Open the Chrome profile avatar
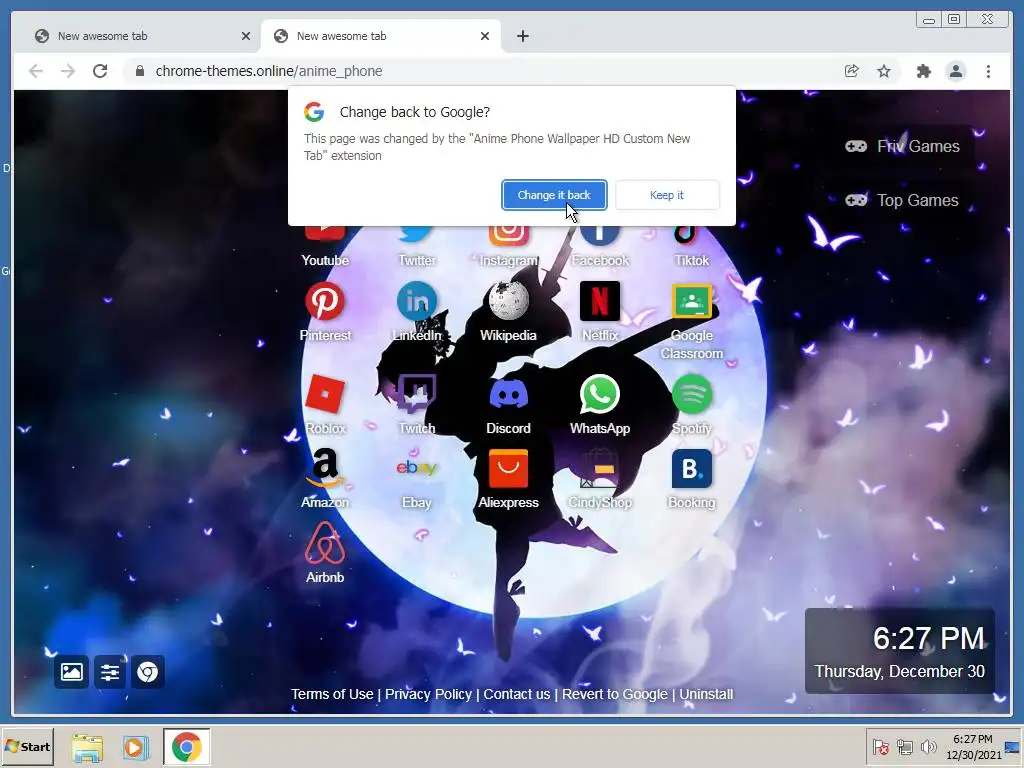This screenshot has width=1024, height=768. click(955, 71)
